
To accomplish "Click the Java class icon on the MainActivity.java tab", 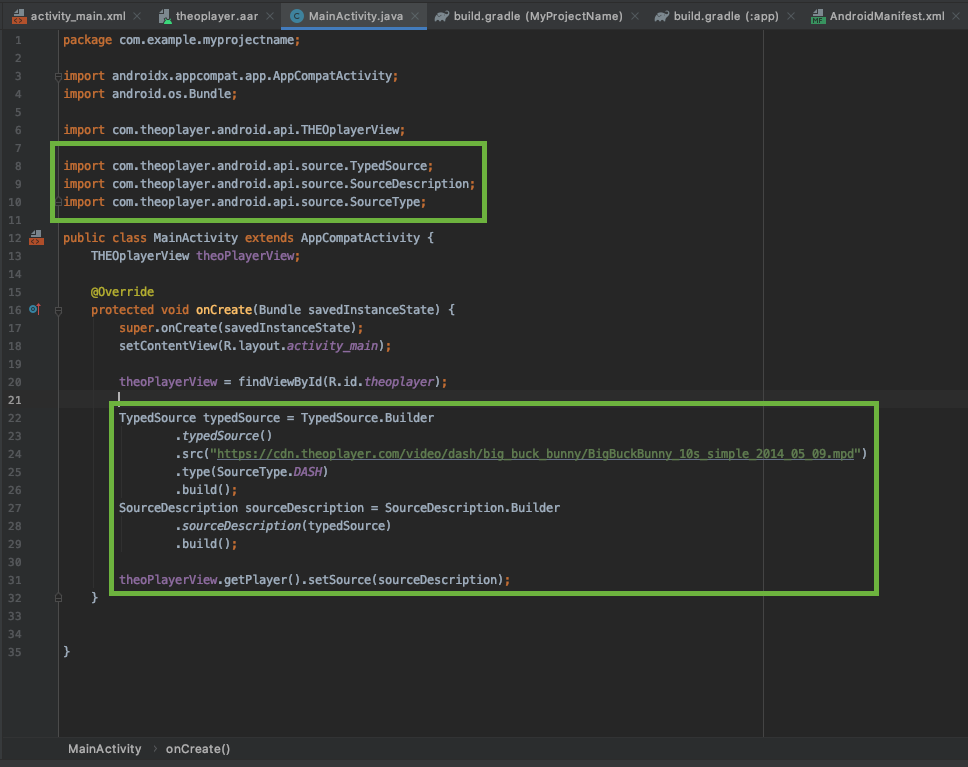I will [297, 16].
